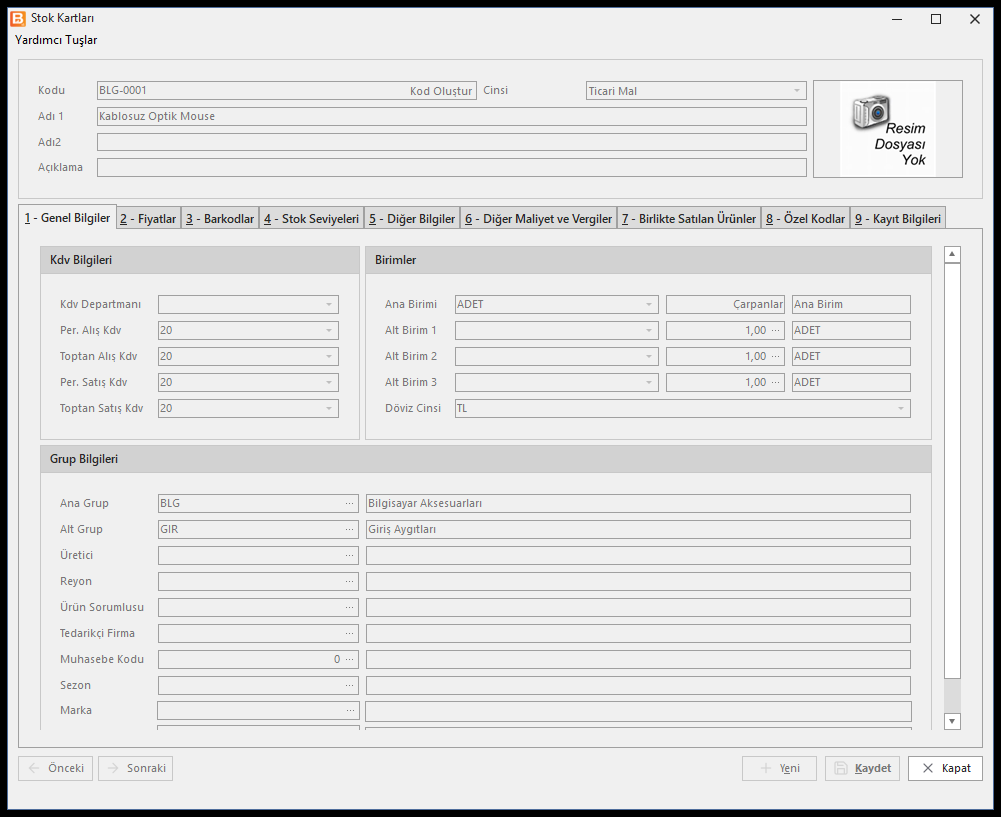Click the Stok Kartları app logo icon
This screenshot has width=1001, height=817.
point(18,19)
